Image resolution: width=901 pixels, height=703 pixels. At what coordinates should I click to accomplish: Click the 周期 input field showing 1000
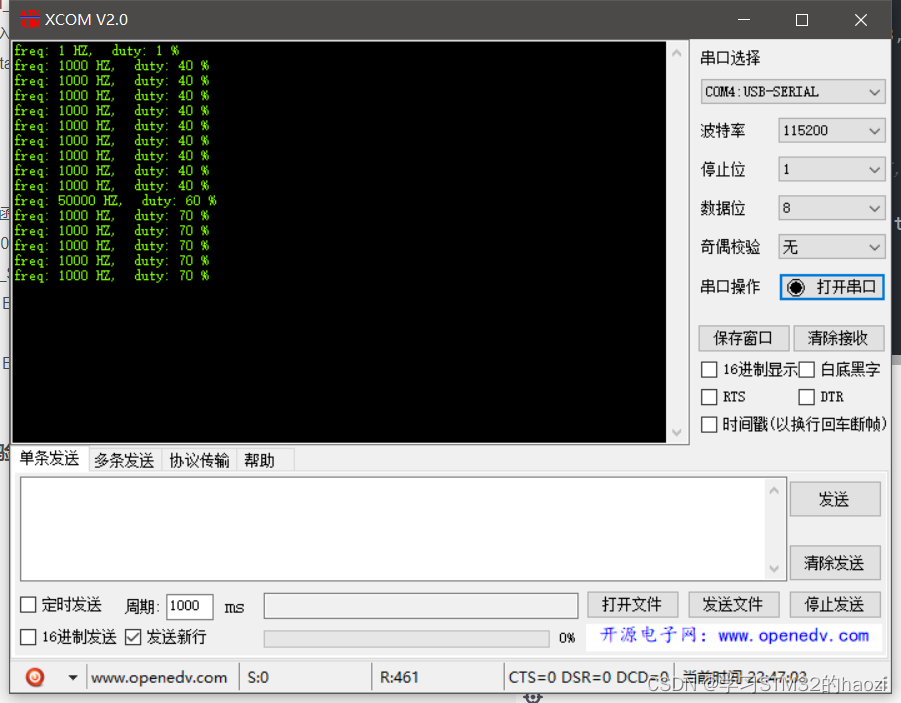tap(190, 606)
